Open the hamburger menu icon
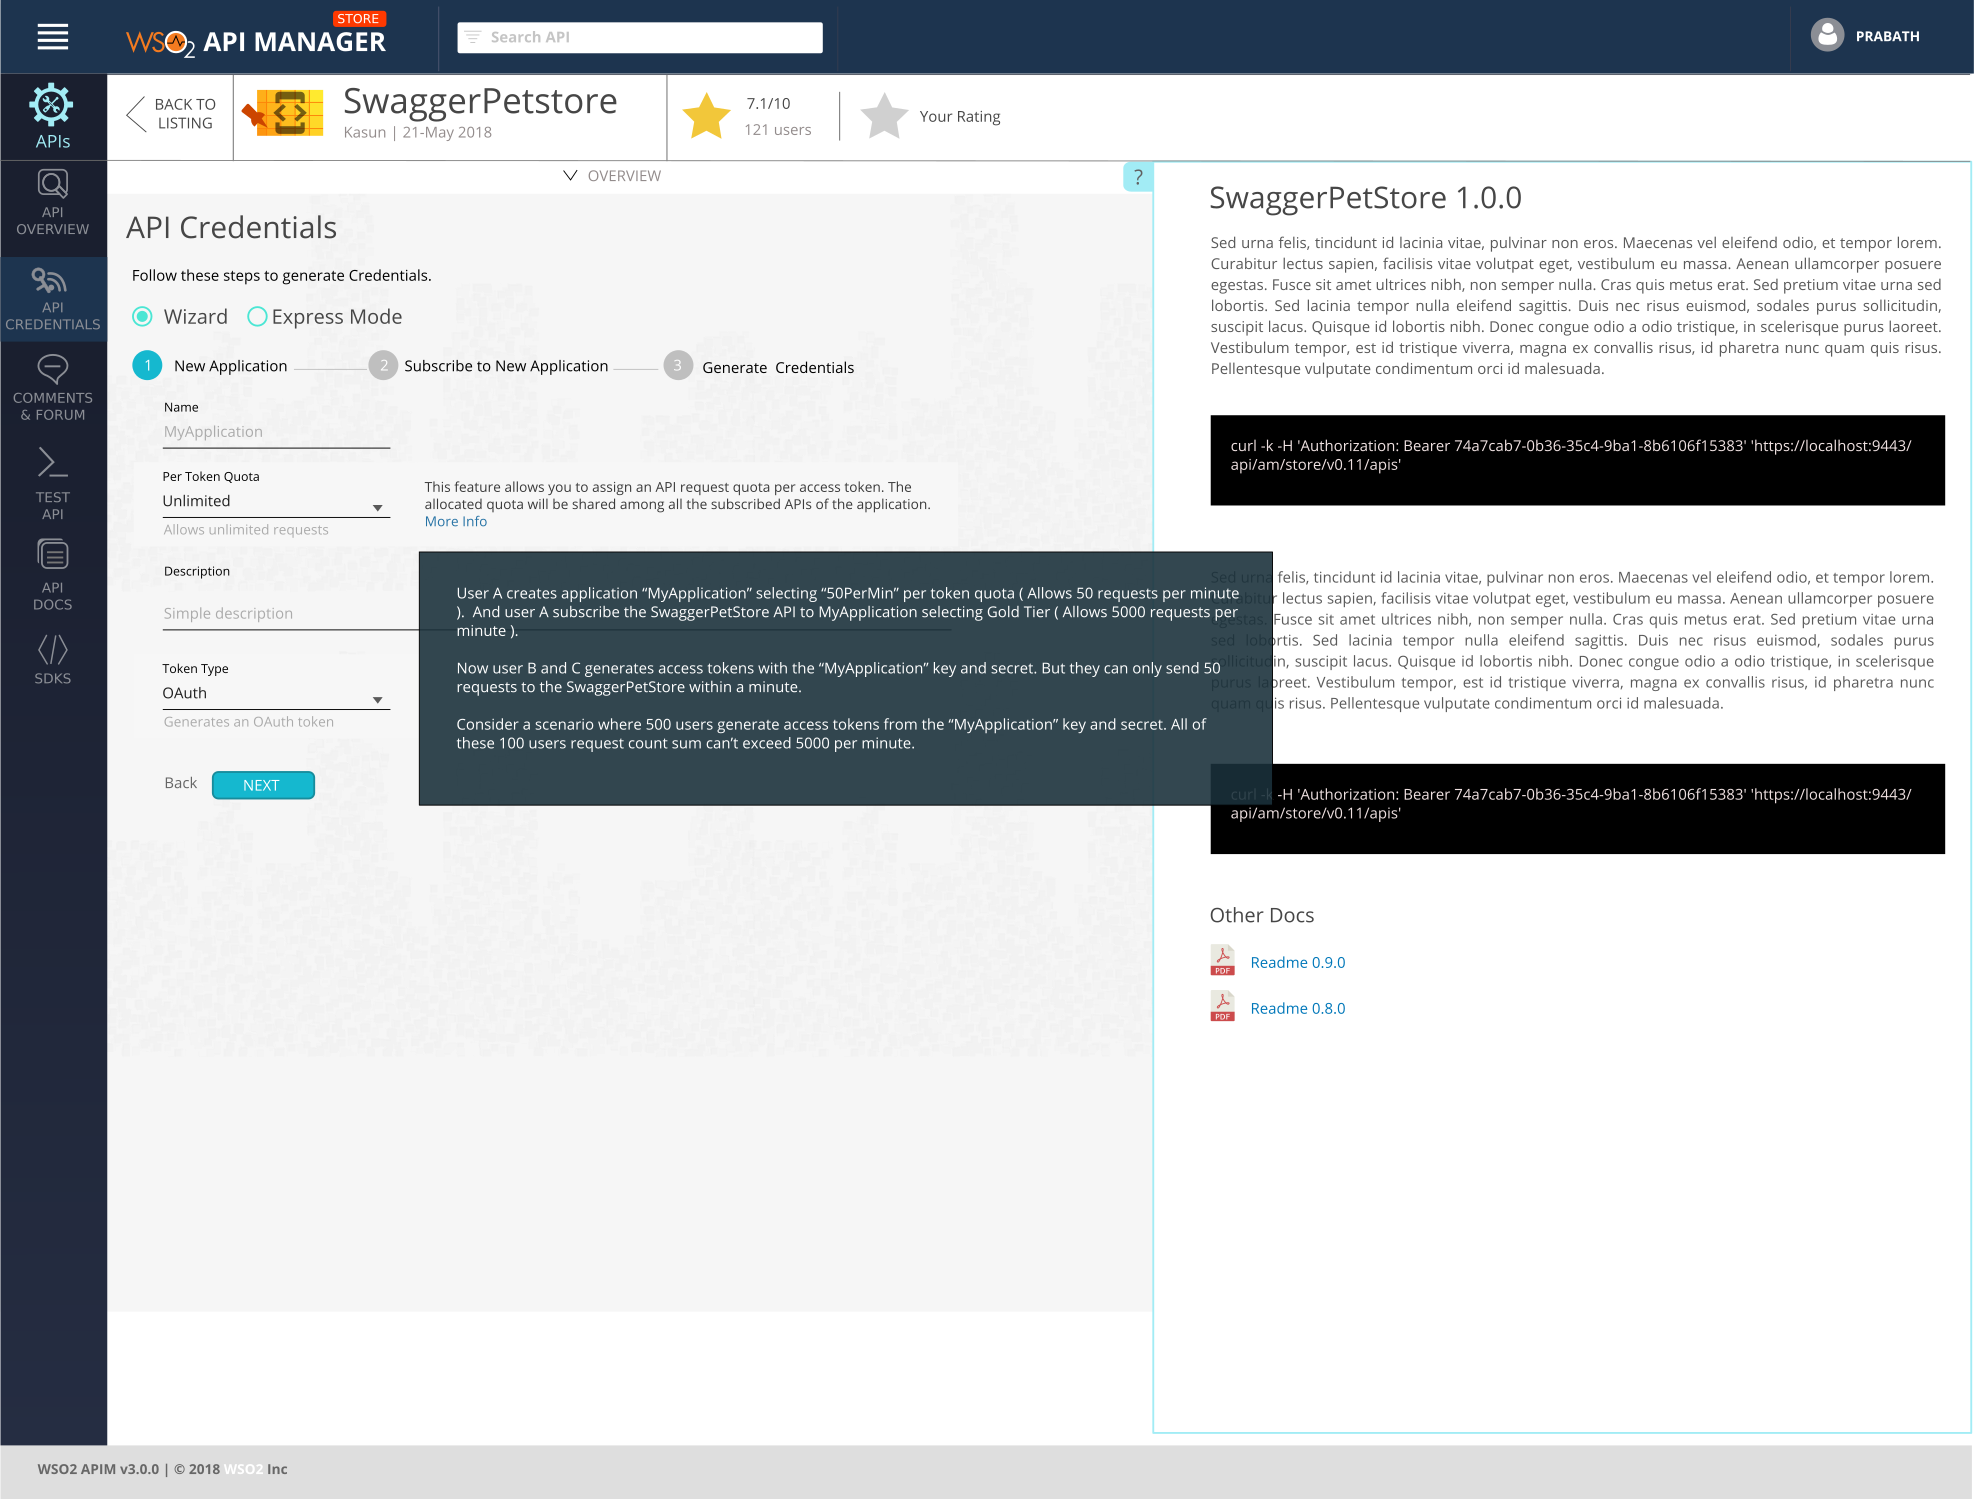Image resolution: width=1974 pixels, height=1499 pixels. [x=53, y=37]
